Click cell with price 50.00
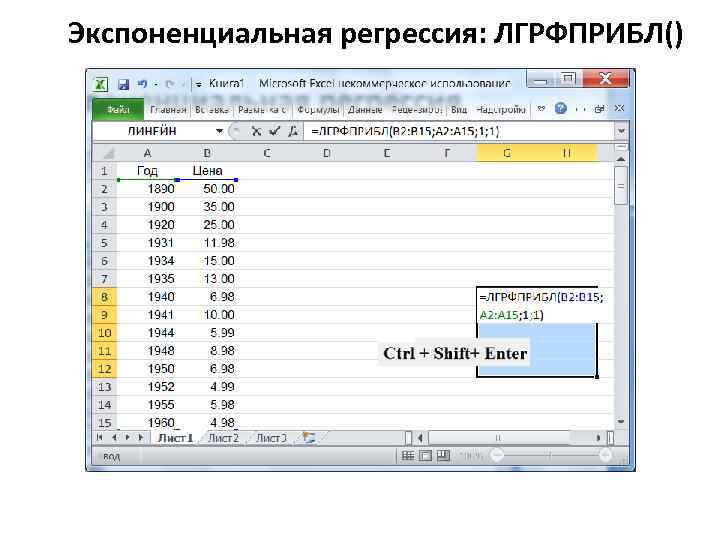The image size is (720, 540). tap(208, 189)
